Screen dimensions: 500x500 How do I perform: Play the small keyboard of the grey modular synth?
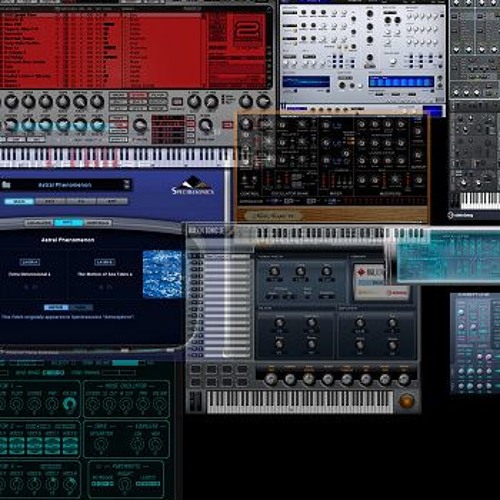[x=480, y=201]
